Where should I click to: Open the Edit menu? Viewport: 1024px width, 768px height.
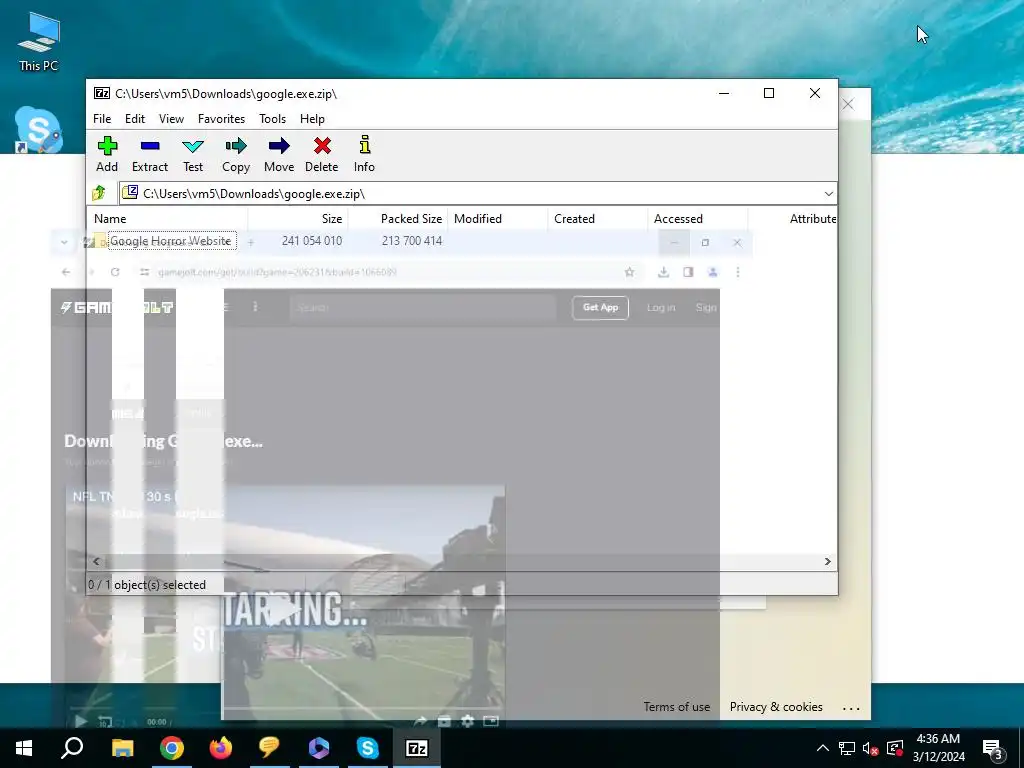click(135, 119)
